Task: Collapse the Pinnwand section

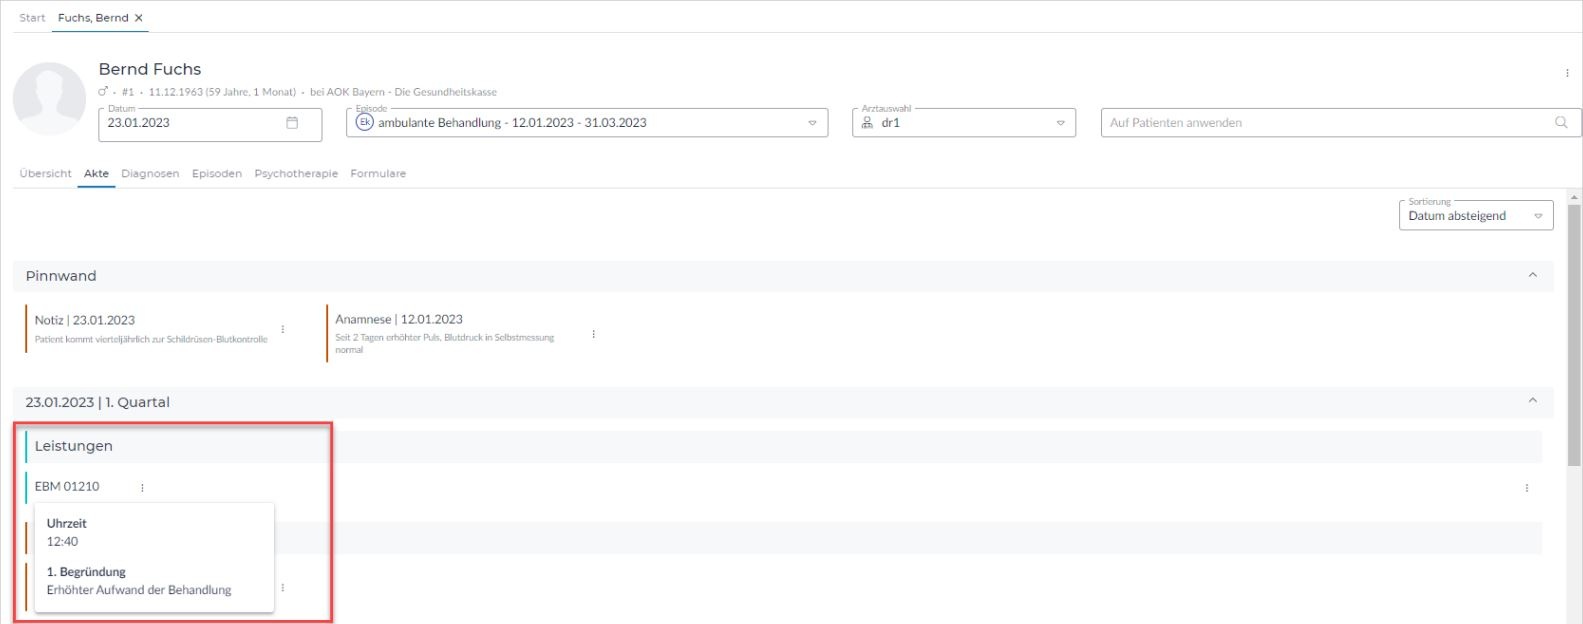Action: pos(1532,276)
